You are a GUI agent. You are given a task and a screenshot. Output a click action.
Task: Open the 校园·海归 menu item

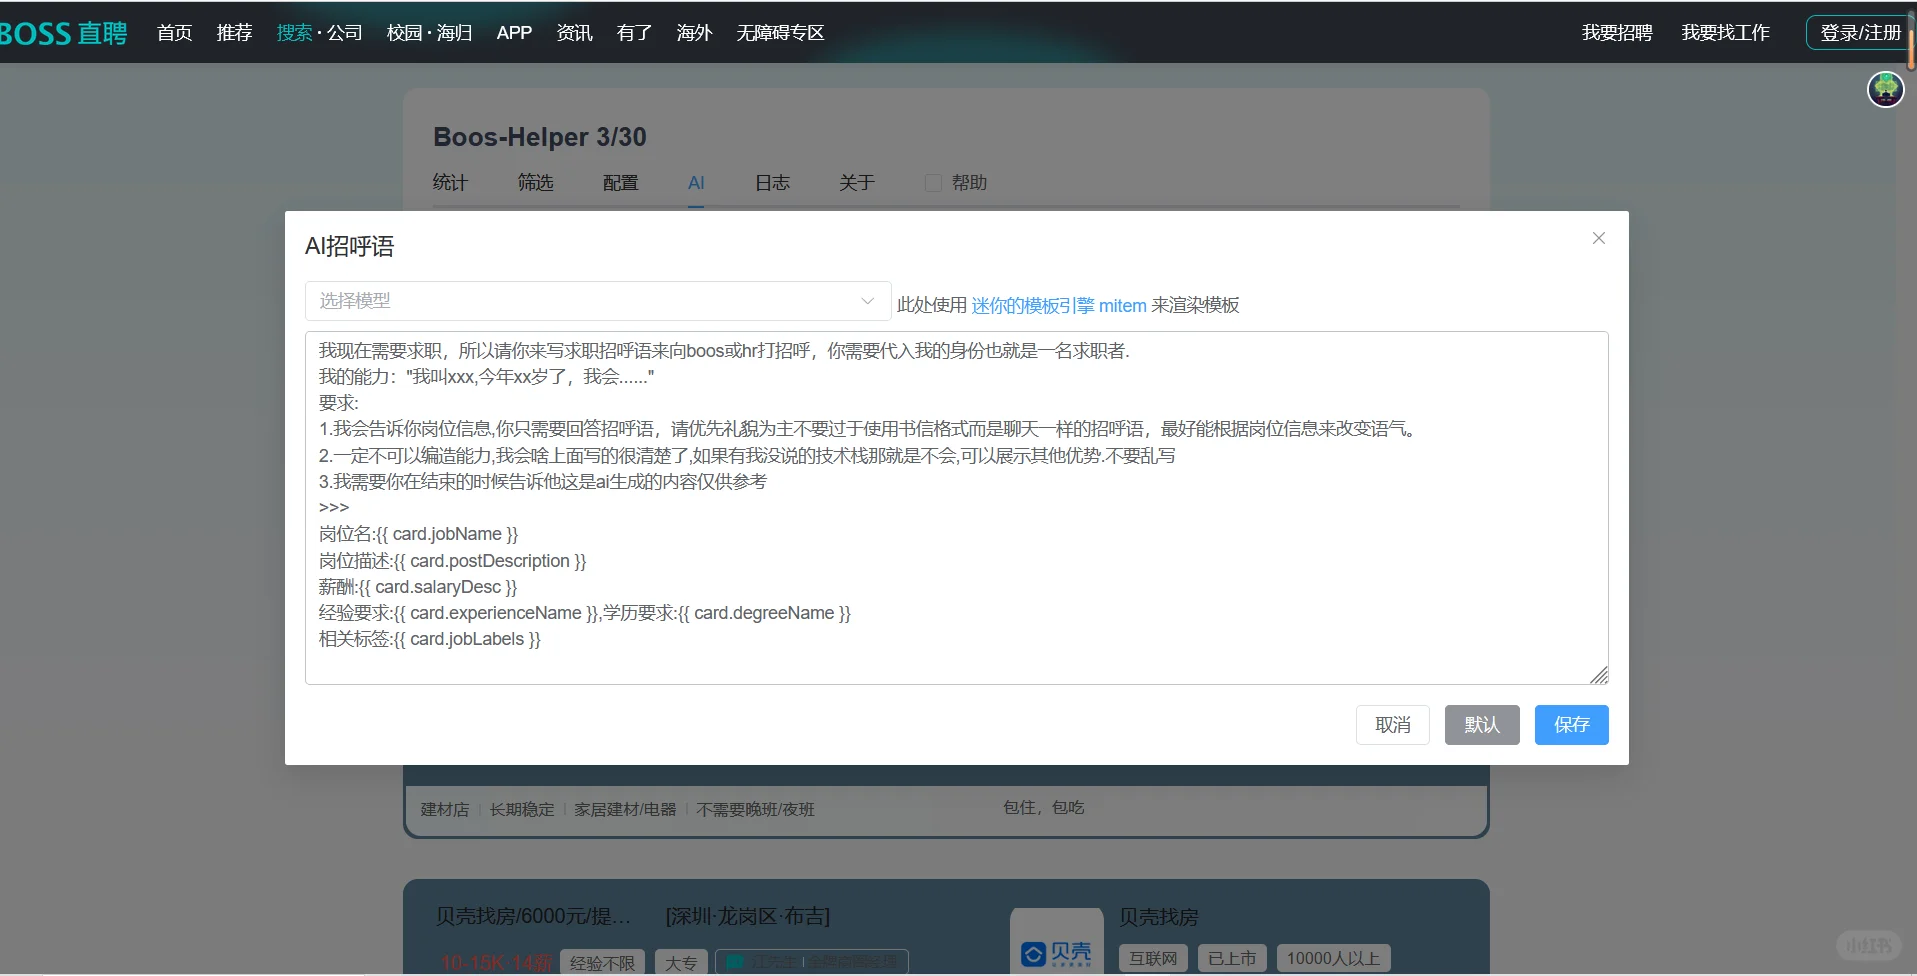coord(427,32)
